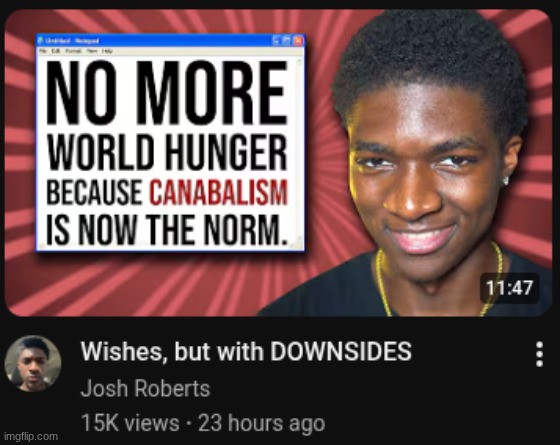Go to the Josh Roberts channel name

pos(145,388)
